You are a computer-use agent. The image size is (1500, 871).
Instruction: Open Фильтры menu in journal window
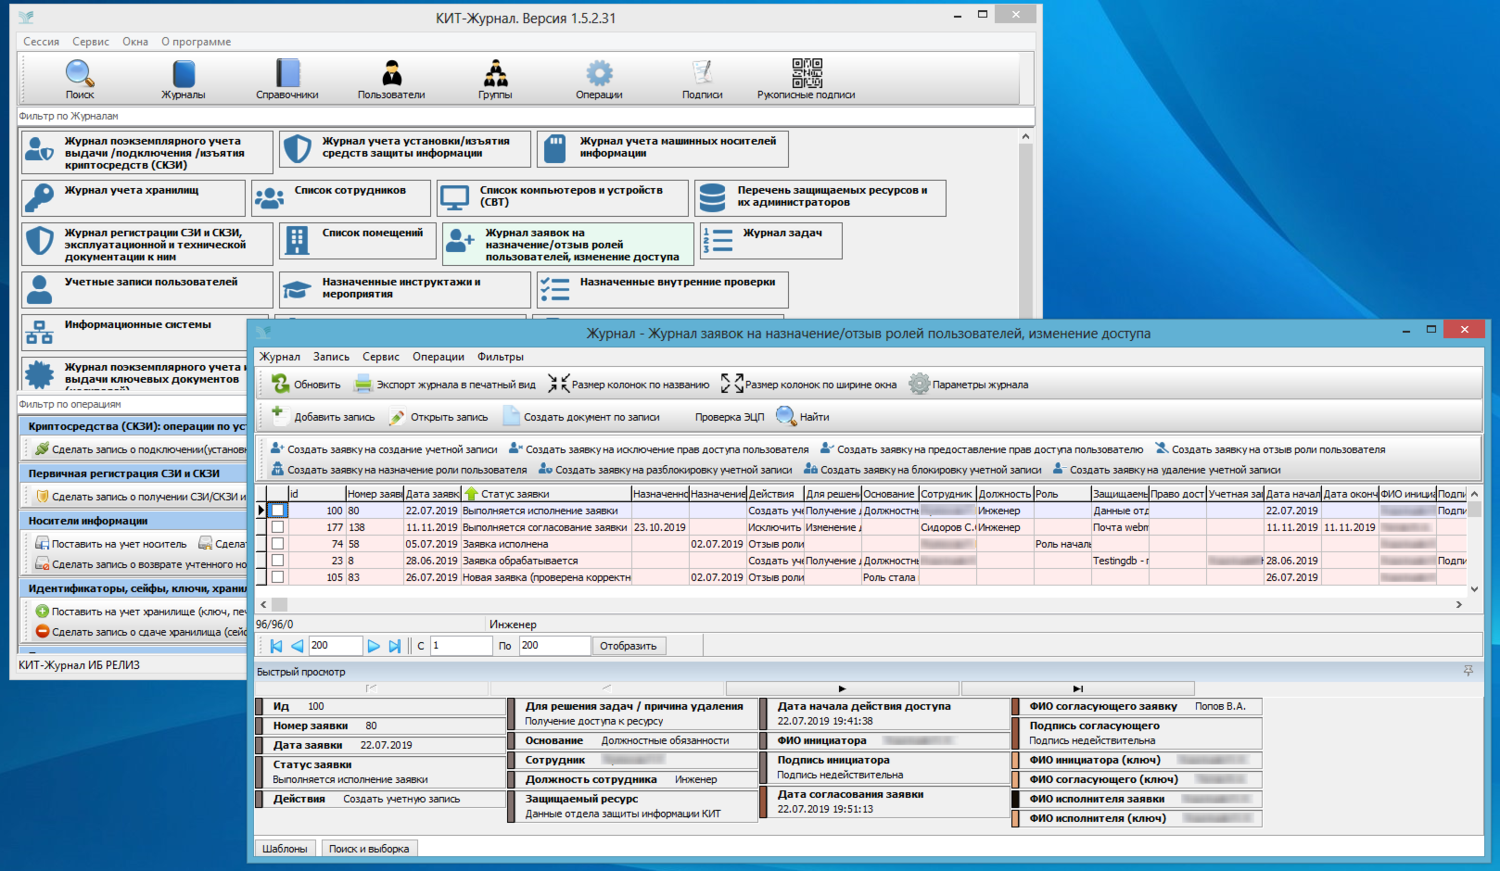(500, 357)
